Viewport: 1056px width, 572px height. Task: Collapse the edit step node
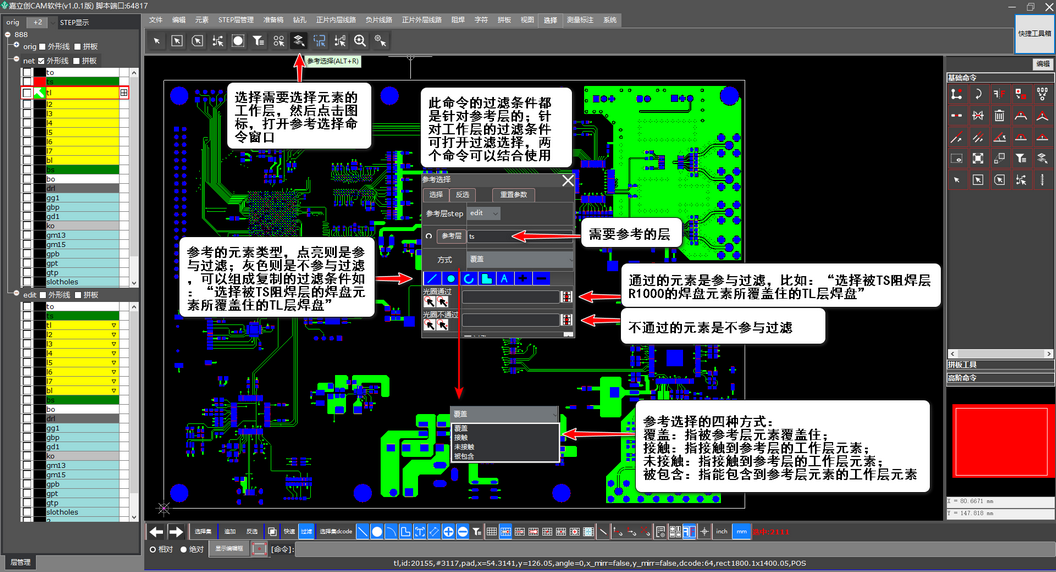pos(16,293)
